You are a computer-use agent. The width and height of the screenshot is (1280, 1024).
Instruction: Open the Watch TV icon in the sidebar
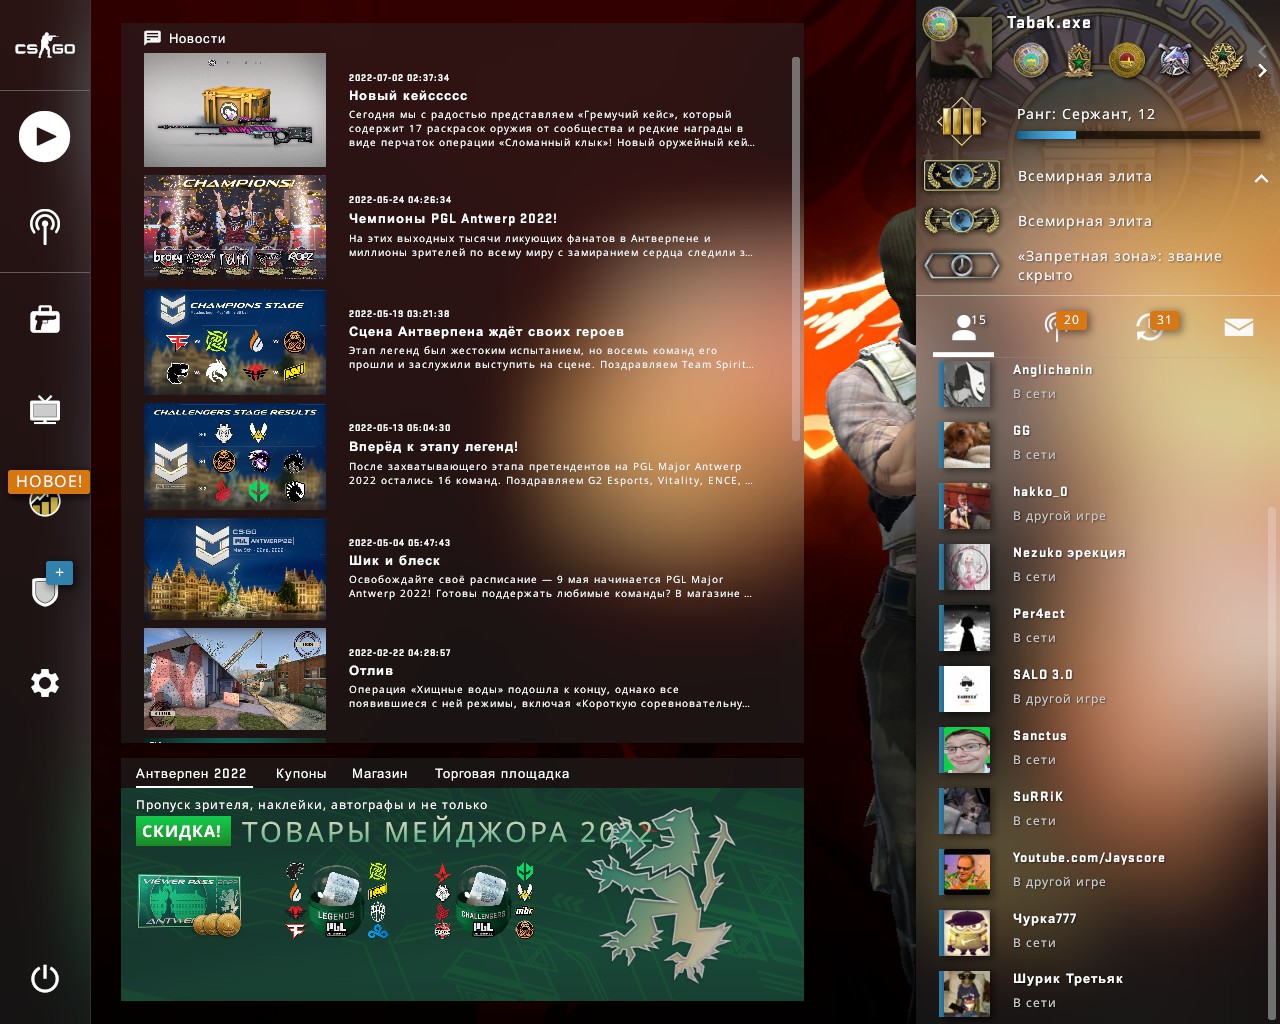45,410
